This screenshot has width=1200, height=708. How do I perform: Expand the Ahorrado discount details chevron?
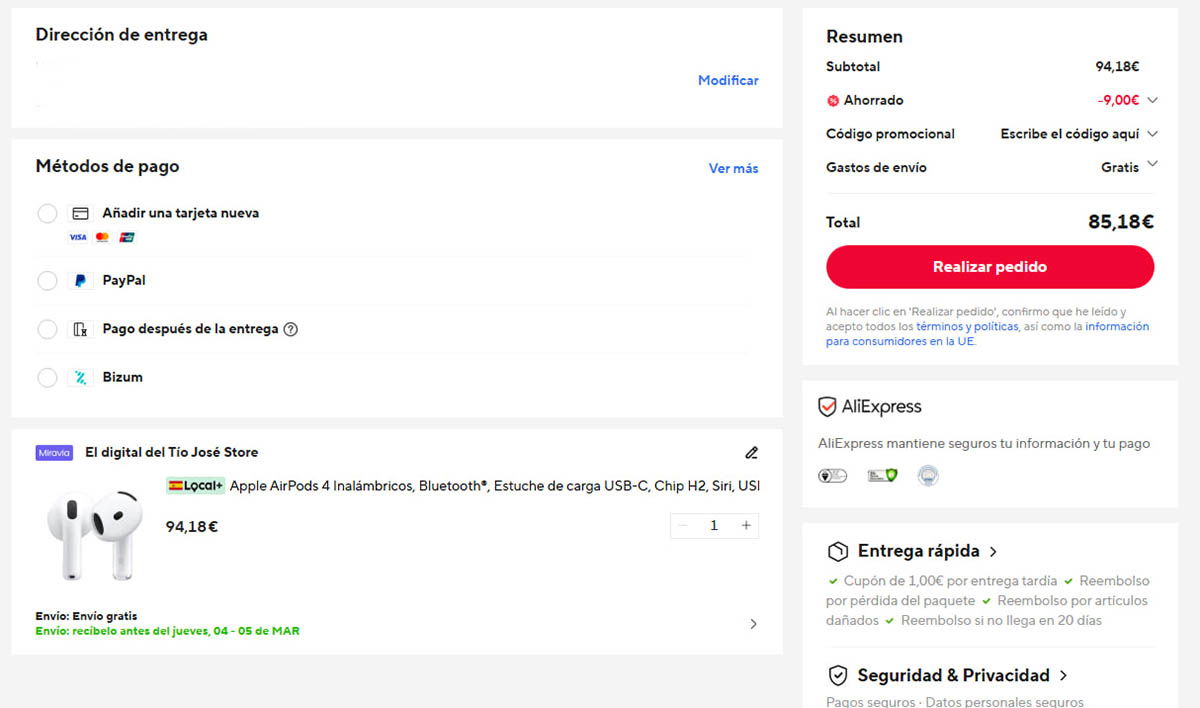pos(1153,100)
